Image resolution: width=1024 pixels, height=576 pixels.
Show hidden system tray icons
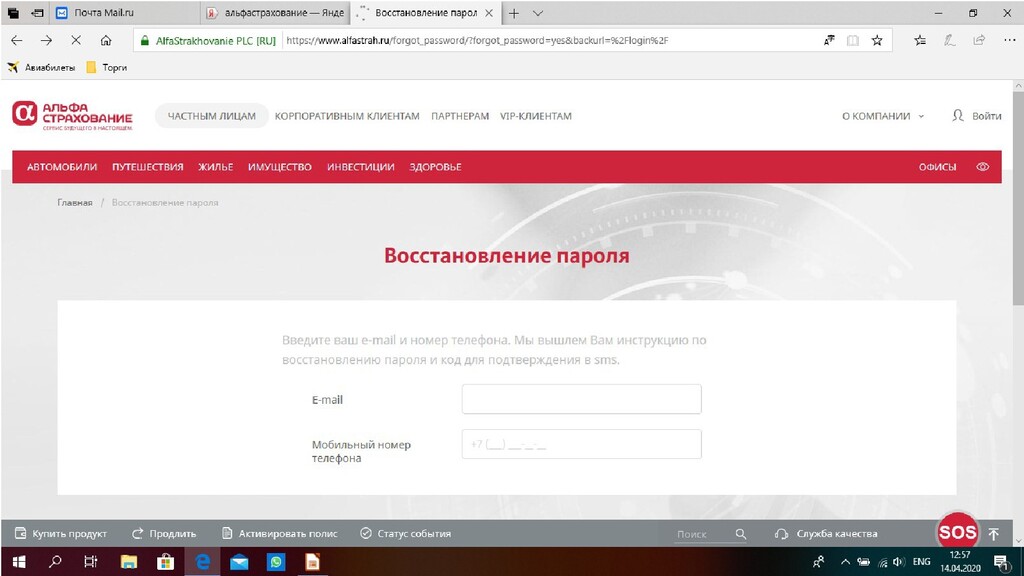coord(845,562)
